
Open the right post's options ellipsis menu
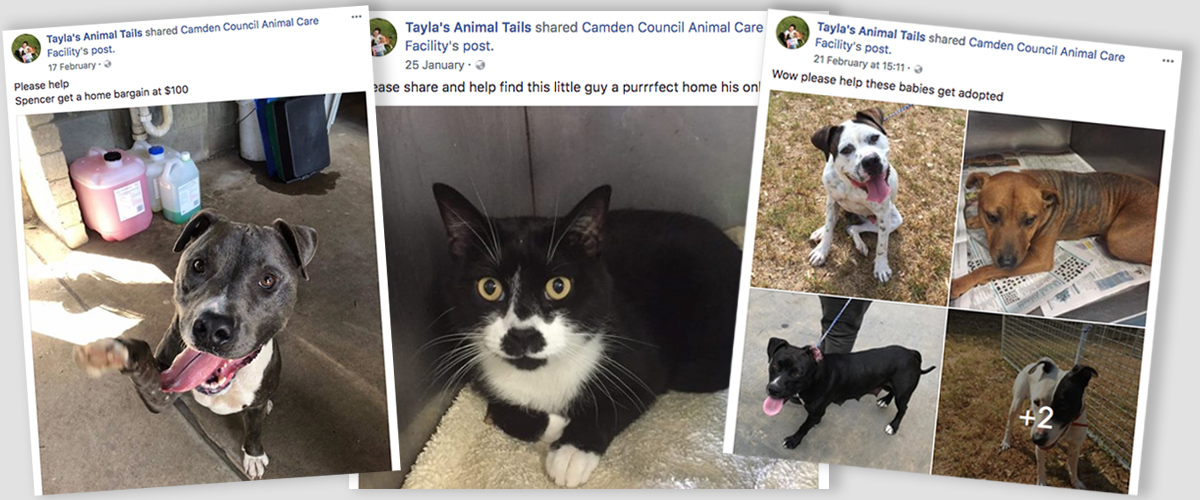(1166, 61)
